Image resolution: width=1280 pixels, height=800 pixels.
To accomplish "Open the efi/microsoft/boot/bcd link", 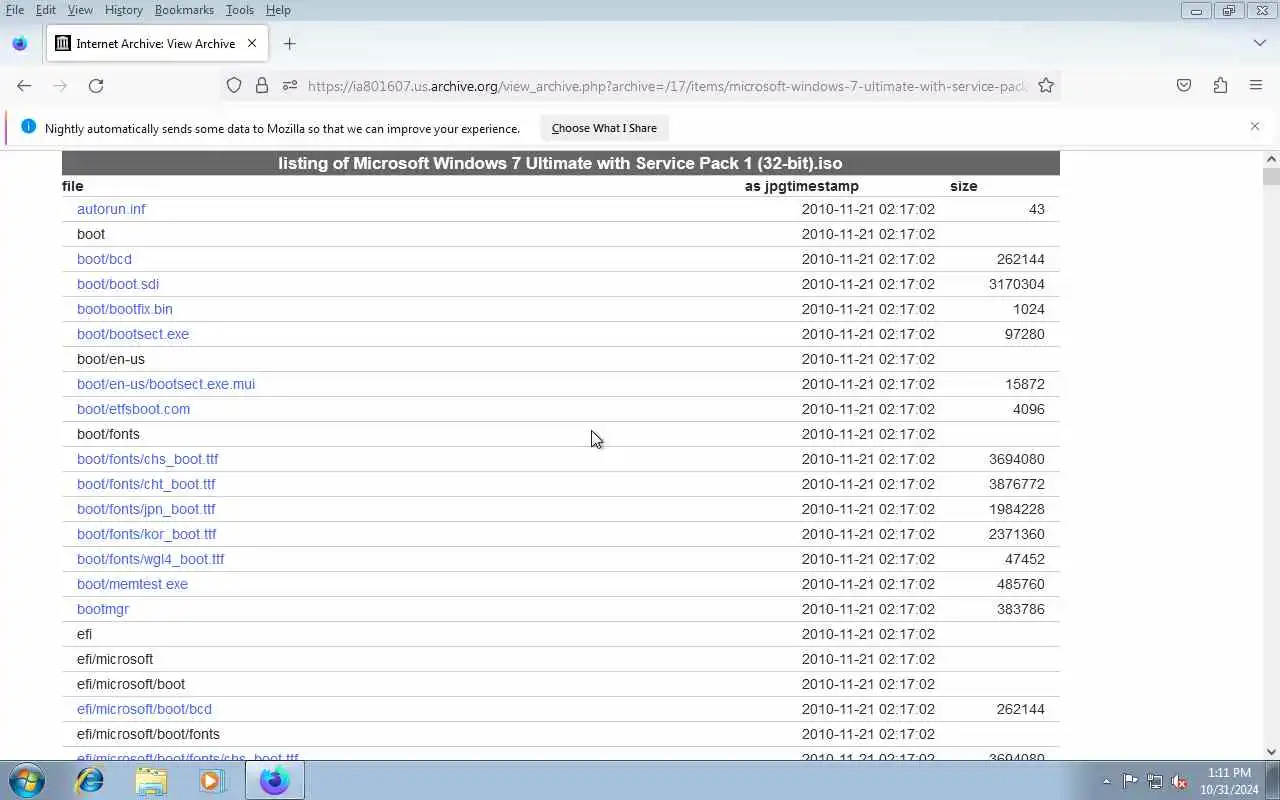I will coord(144,709).
